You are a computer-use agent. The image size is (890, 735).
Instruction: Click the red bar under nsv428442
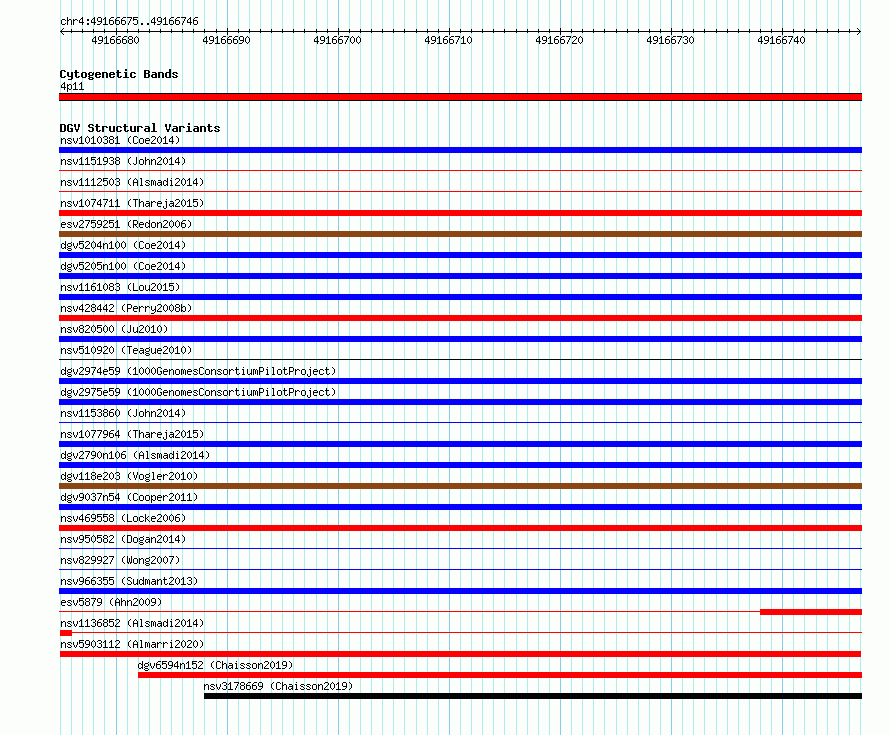pyautogui.click(x=460, y=318)
